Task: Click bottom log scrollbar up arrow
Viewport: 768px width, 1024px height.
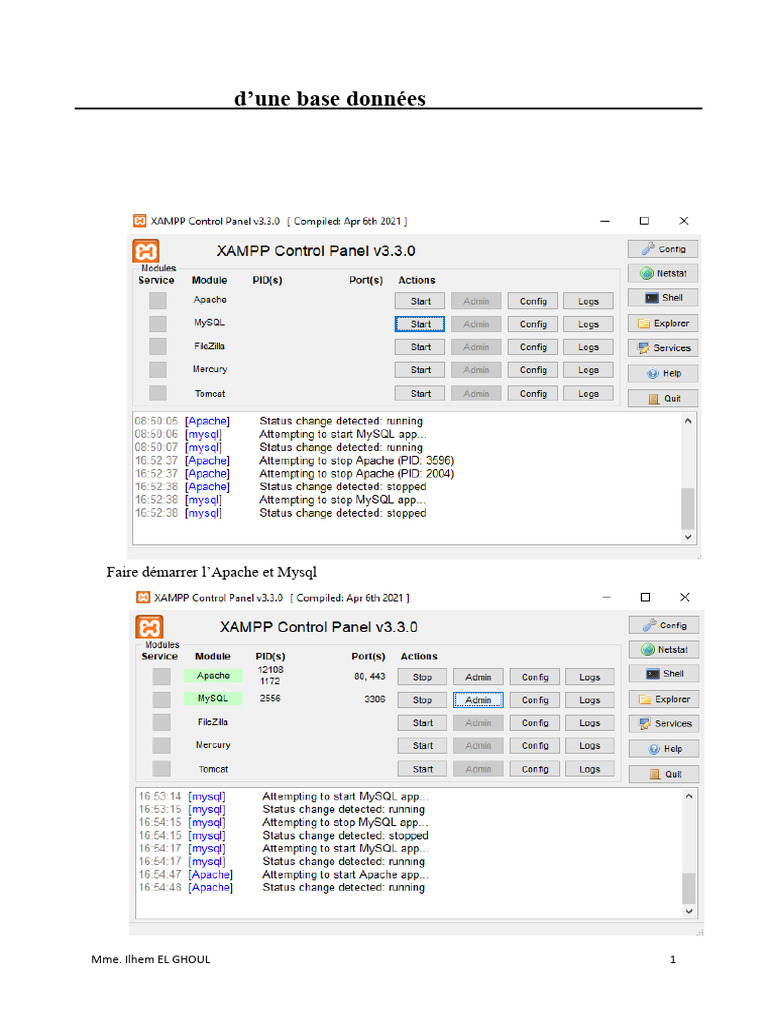Action: [x=689, y=796]
